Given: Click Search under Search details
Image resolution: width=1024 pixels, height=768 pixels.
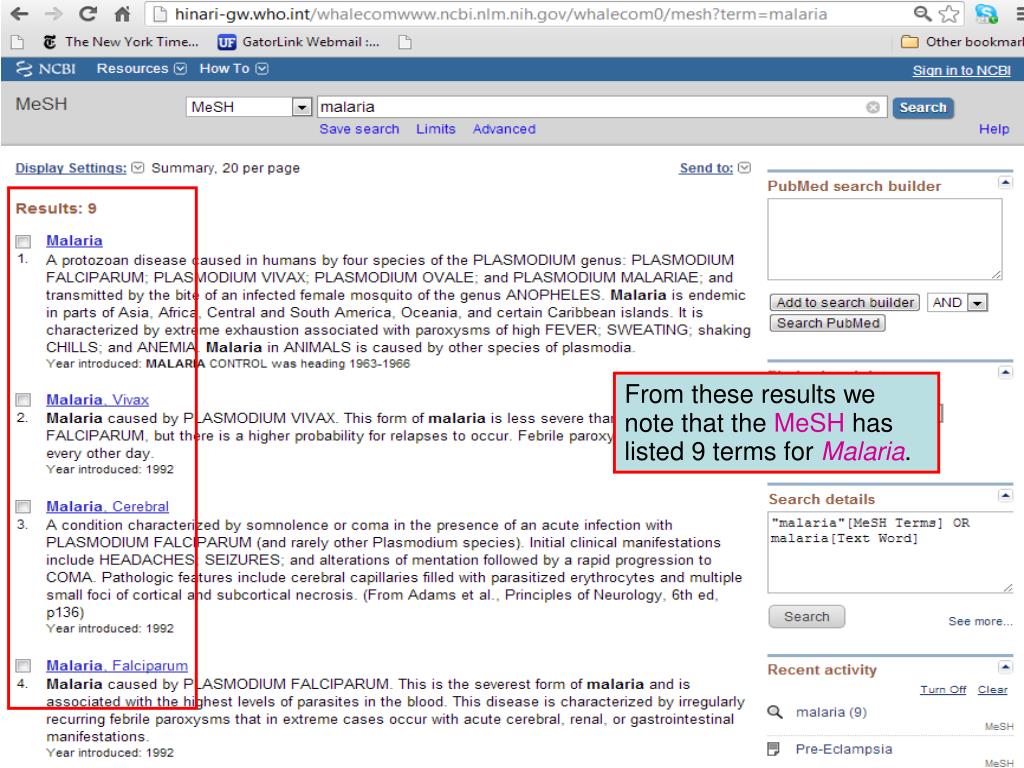Looking at the screenshot, I should 807,616.
